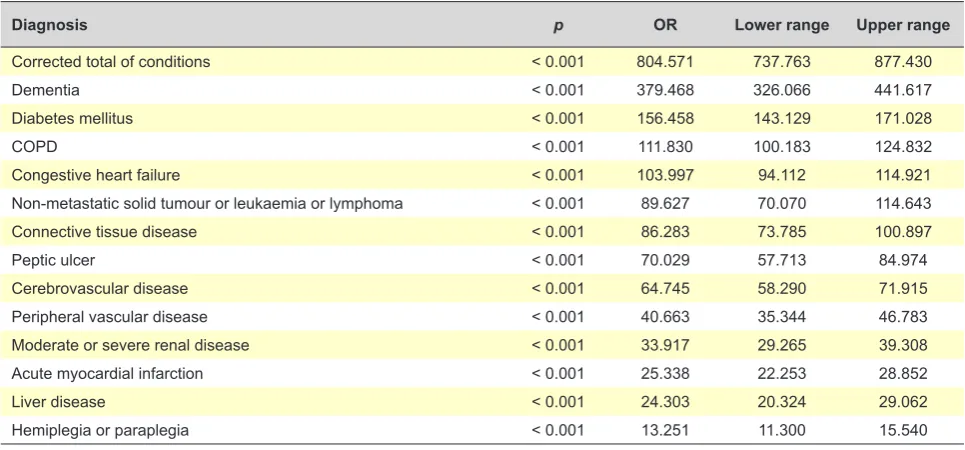This screenshot has height=450, width=965.
Task: Click the Diagnosis column header
Action: click(x=49, y=25)
